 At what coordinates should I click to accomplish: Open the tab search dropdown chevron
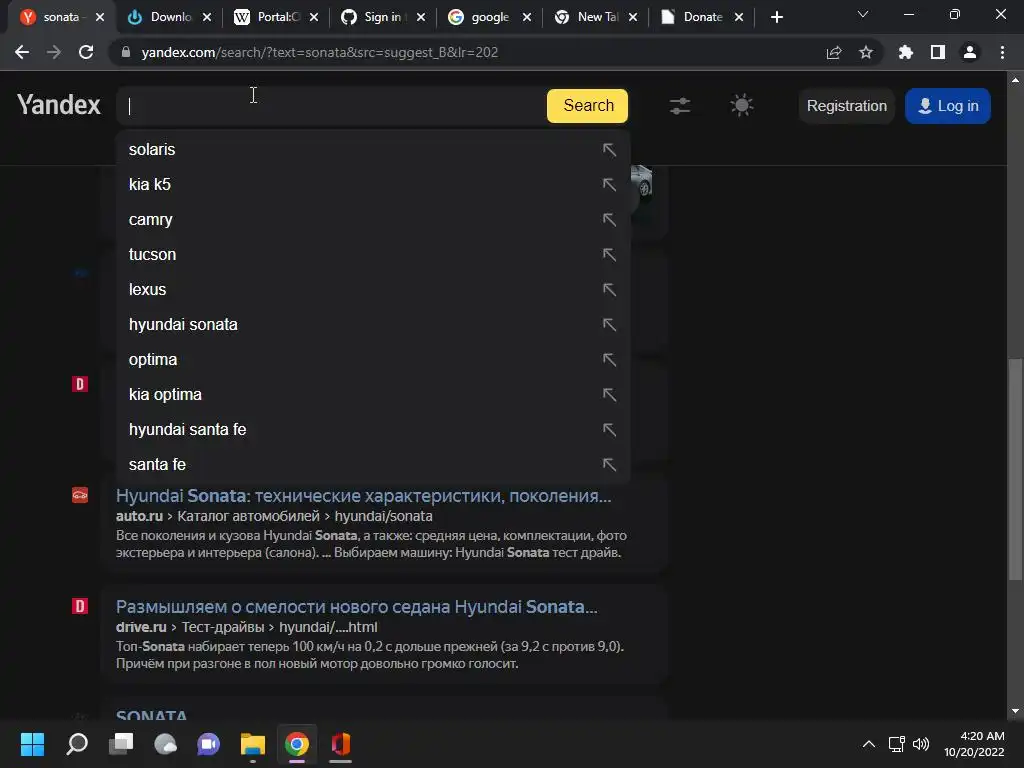point(863,14)
